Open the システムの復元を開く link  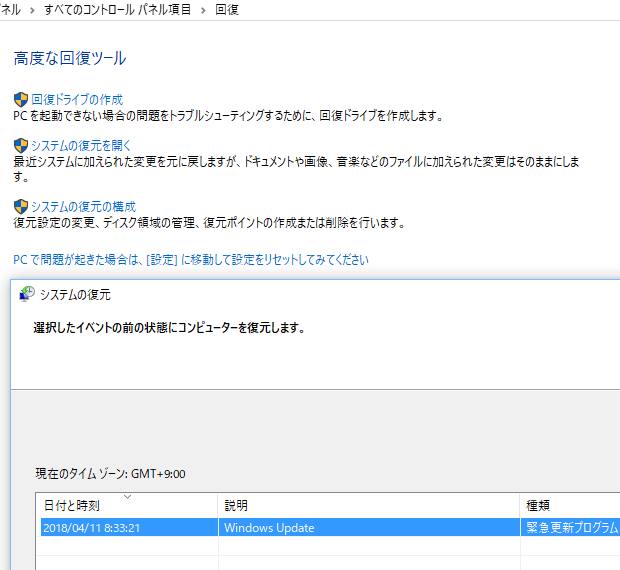[x=81, y=145]
